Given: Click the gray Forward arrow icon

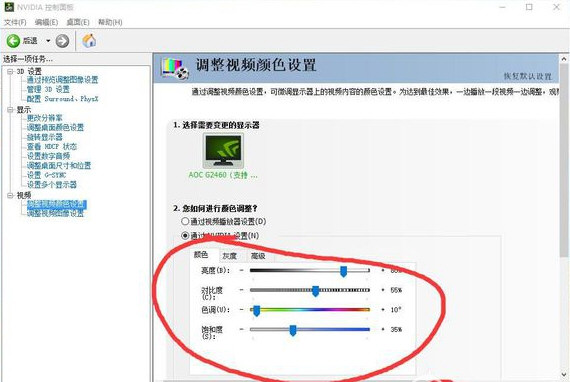Looking at the screenshot, I should pos(62,41).
